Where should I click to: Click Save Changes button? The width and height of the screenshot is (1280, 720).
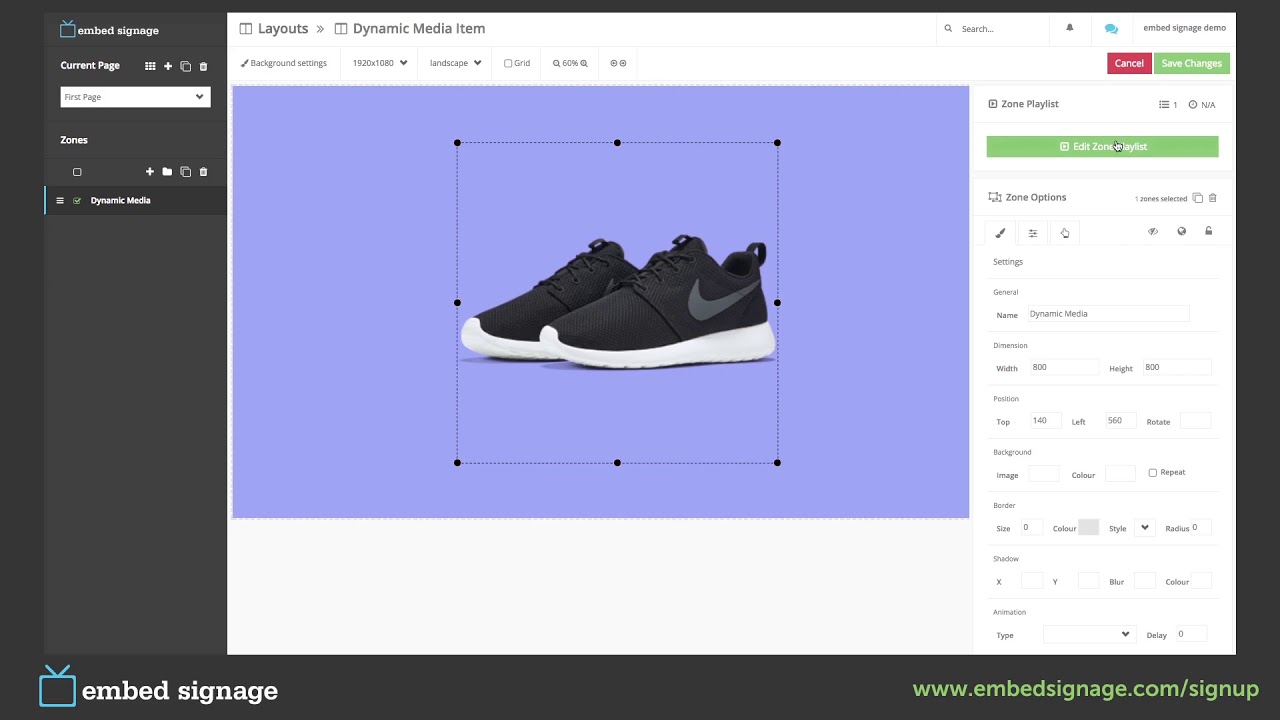[x=1192, y=63]
